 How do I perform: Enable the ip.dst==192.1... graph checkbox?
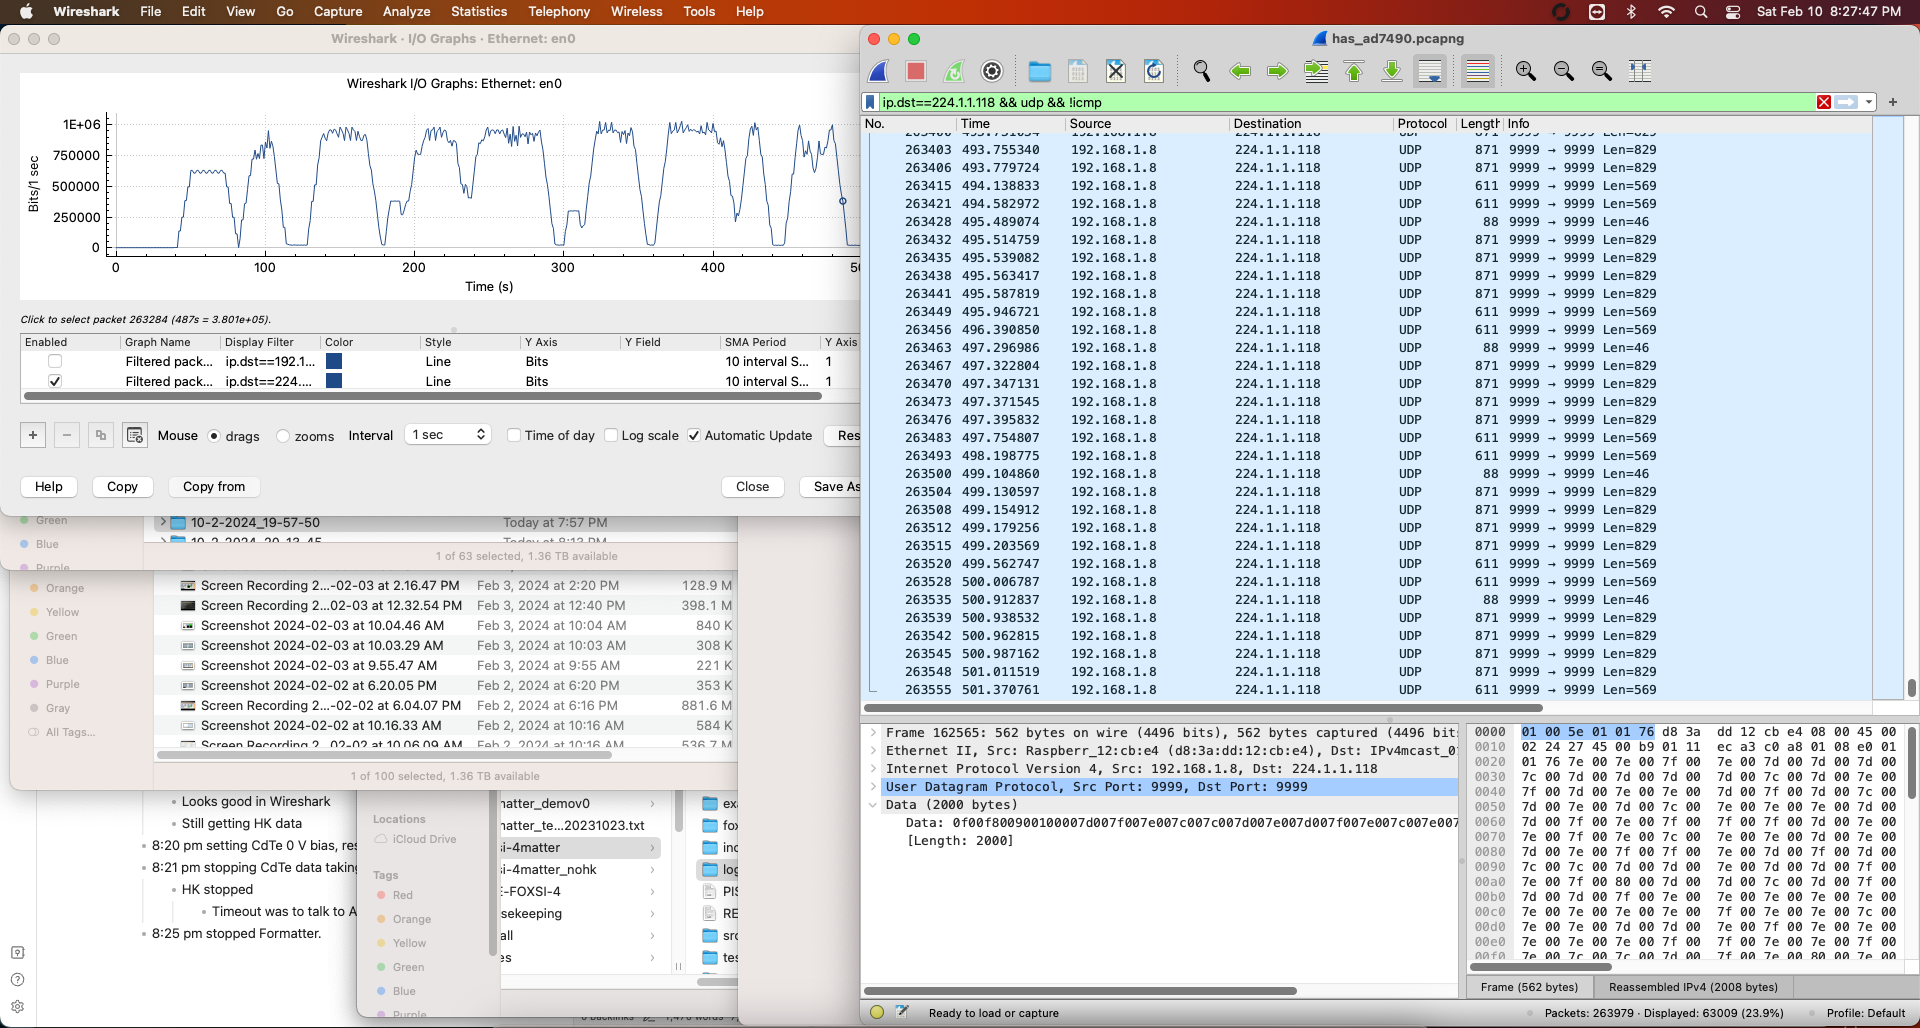point(55,361)
